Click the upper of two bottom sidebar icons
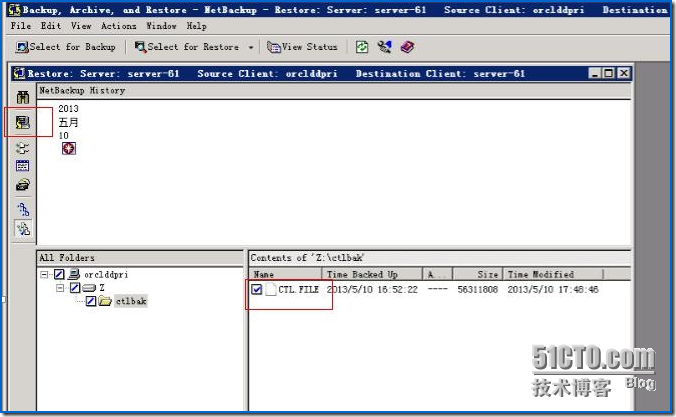 coord(23,210)
